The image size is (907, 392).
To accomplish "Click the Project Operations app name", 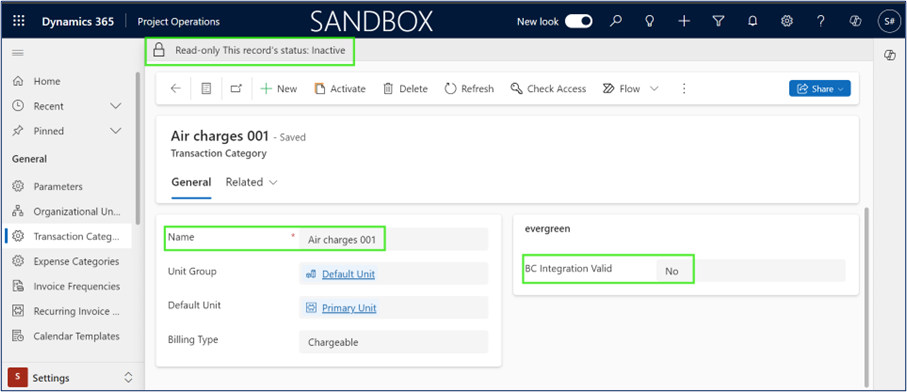I will coord(179,21).
